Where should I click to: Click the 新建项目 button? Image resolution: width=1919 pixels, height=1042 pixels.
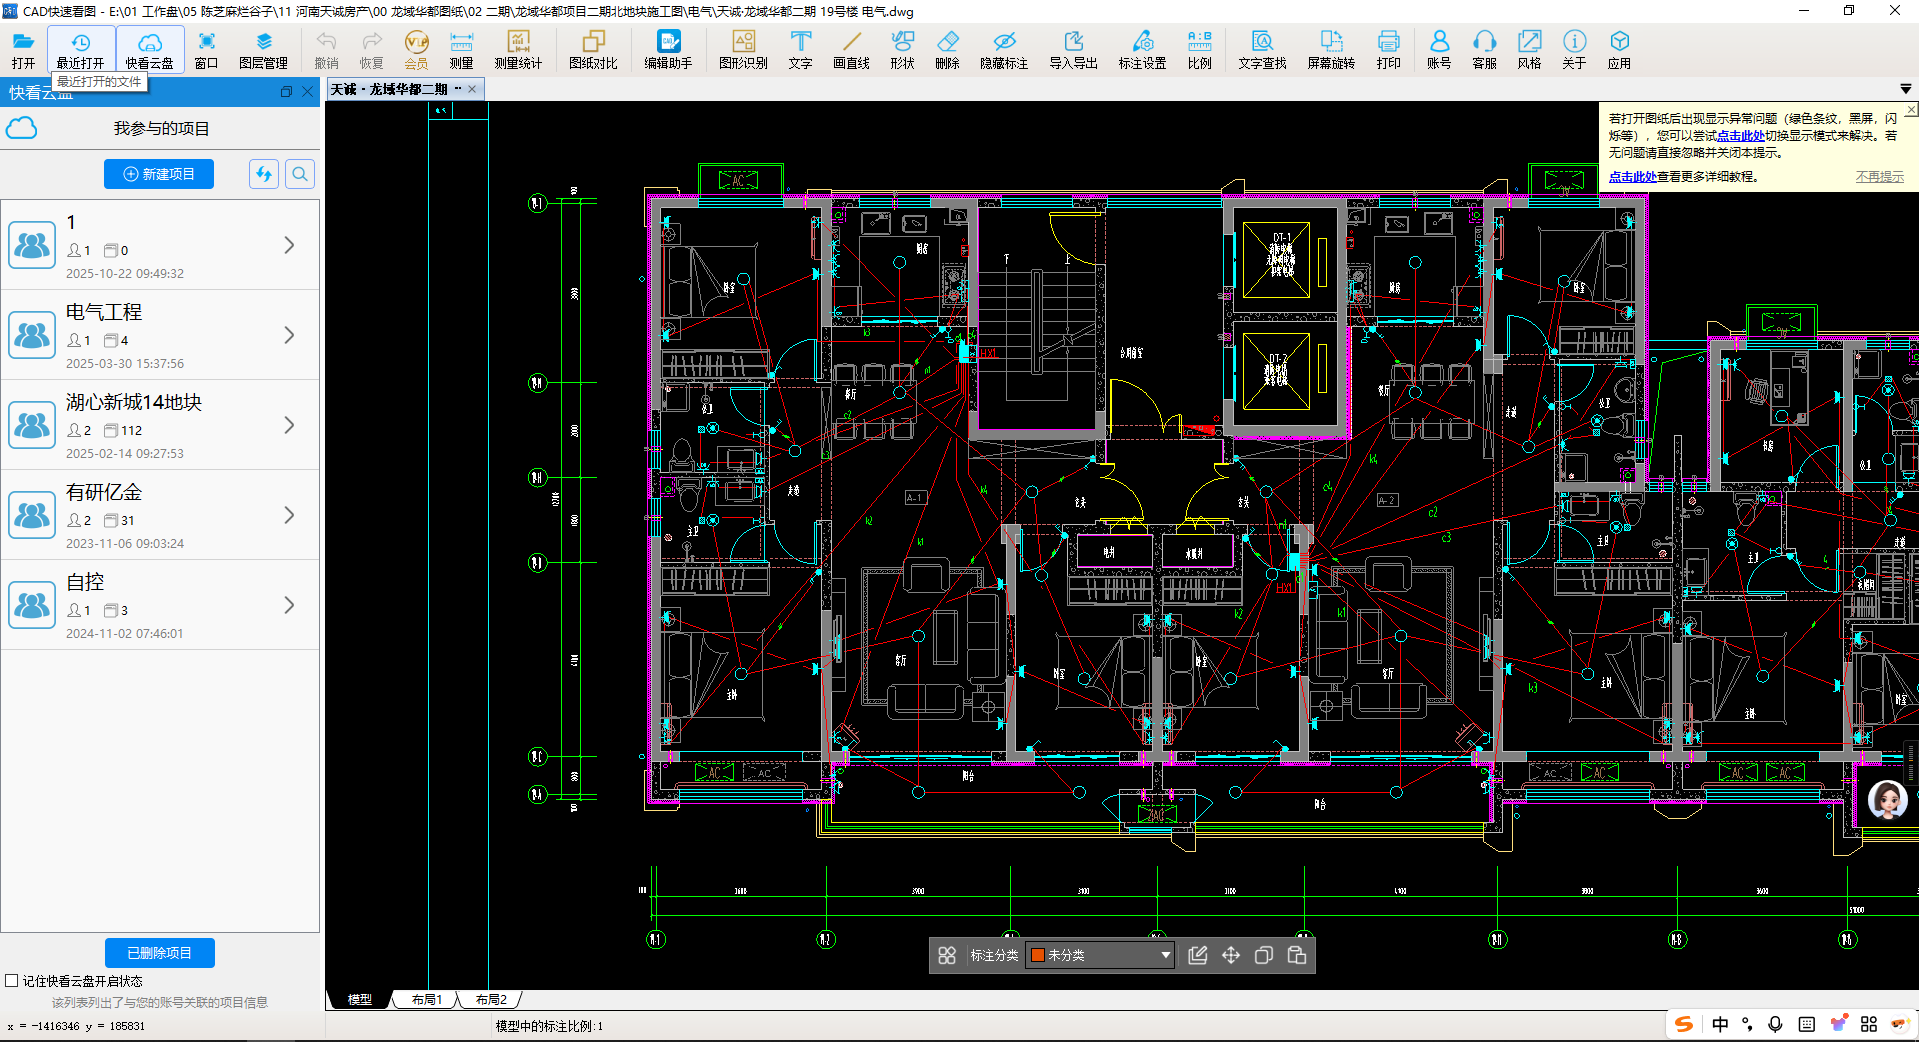coord(159,174)
